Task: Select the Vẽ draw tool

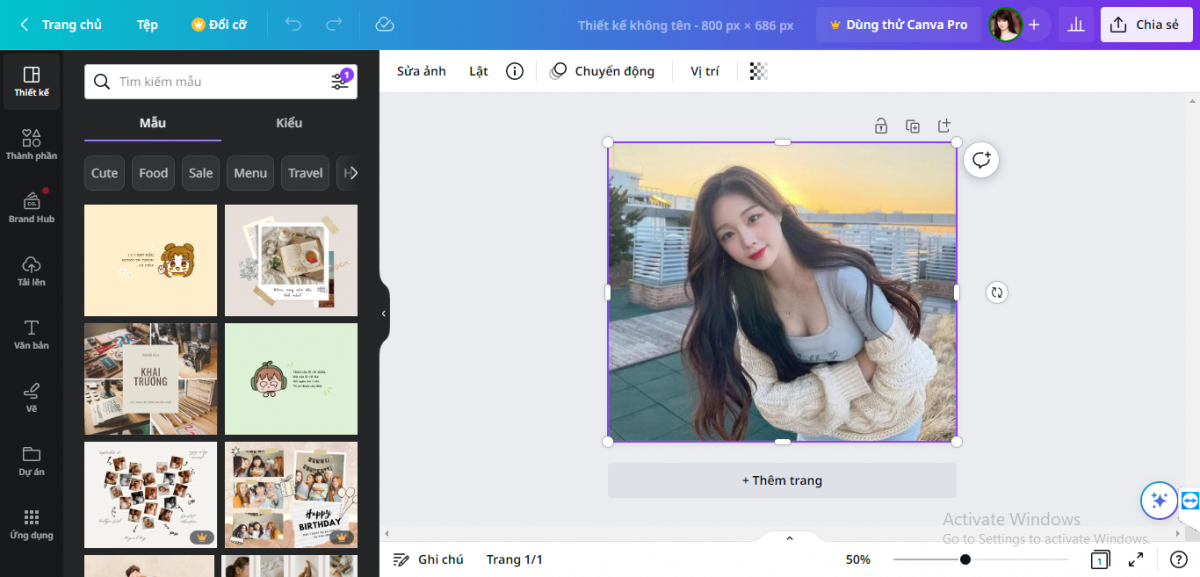Action: (x=31, y=397)
